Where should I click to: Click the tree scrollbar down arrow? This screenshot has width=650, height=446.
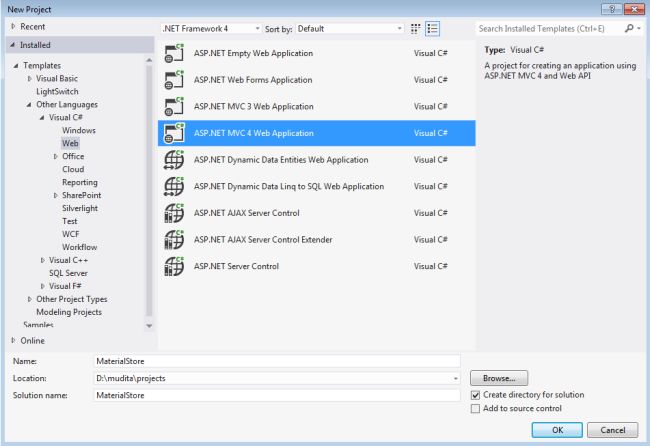click(149, 326)
